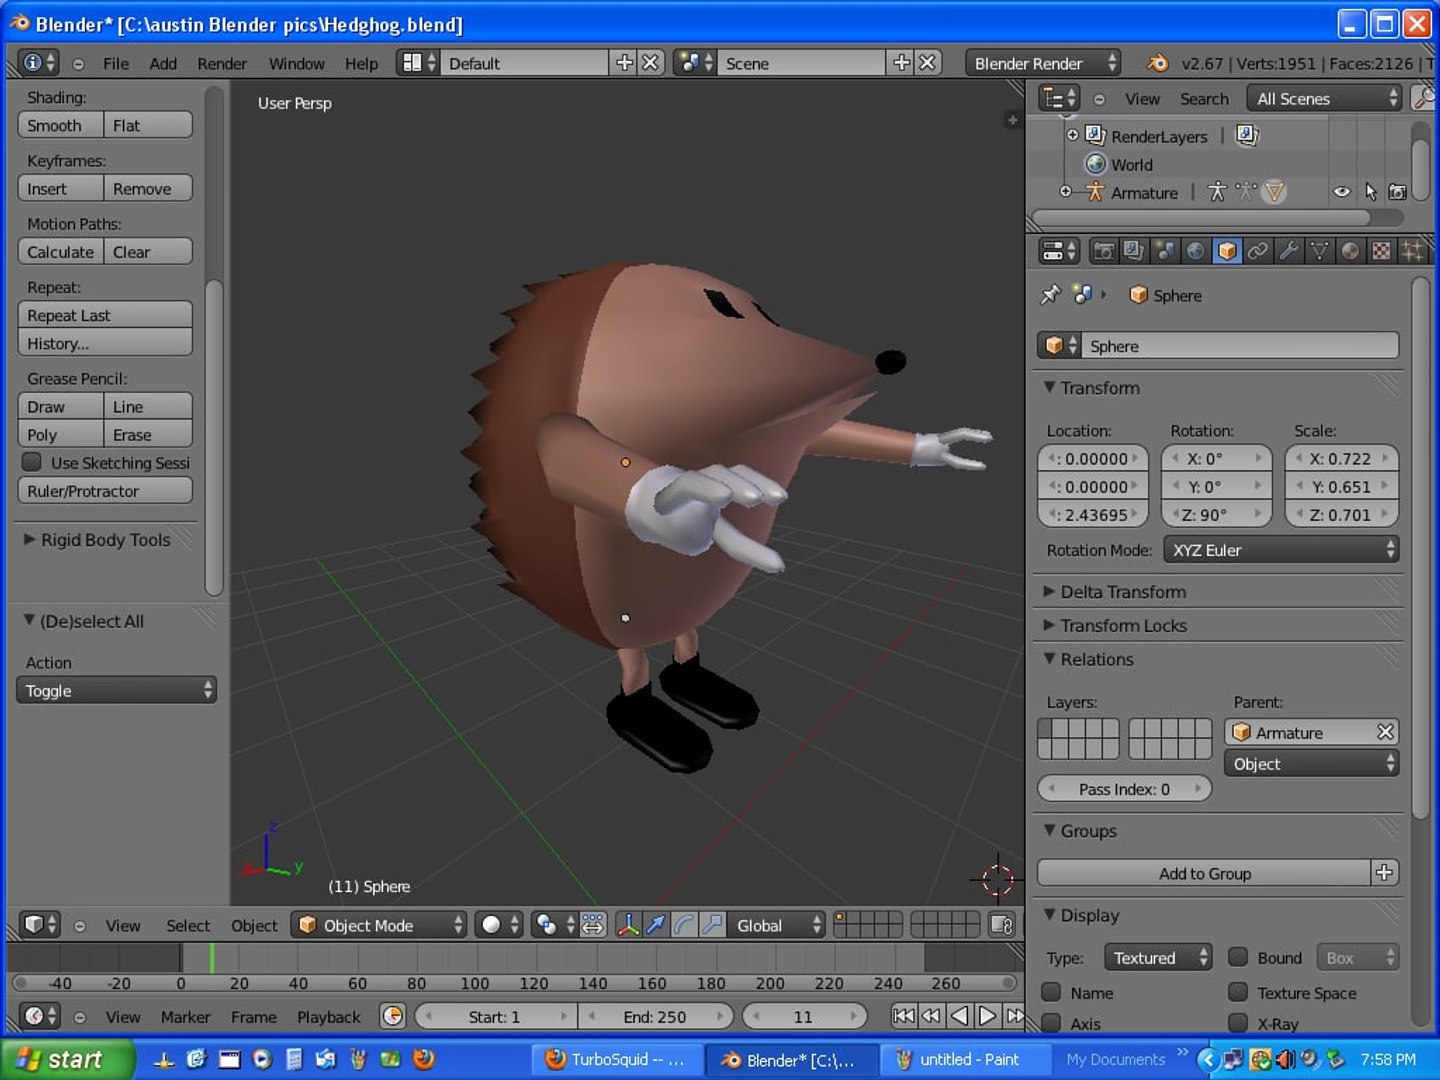Open the Texture properties tab (checker icon)
The image size is (1440, 1080).
point(1382,251)
